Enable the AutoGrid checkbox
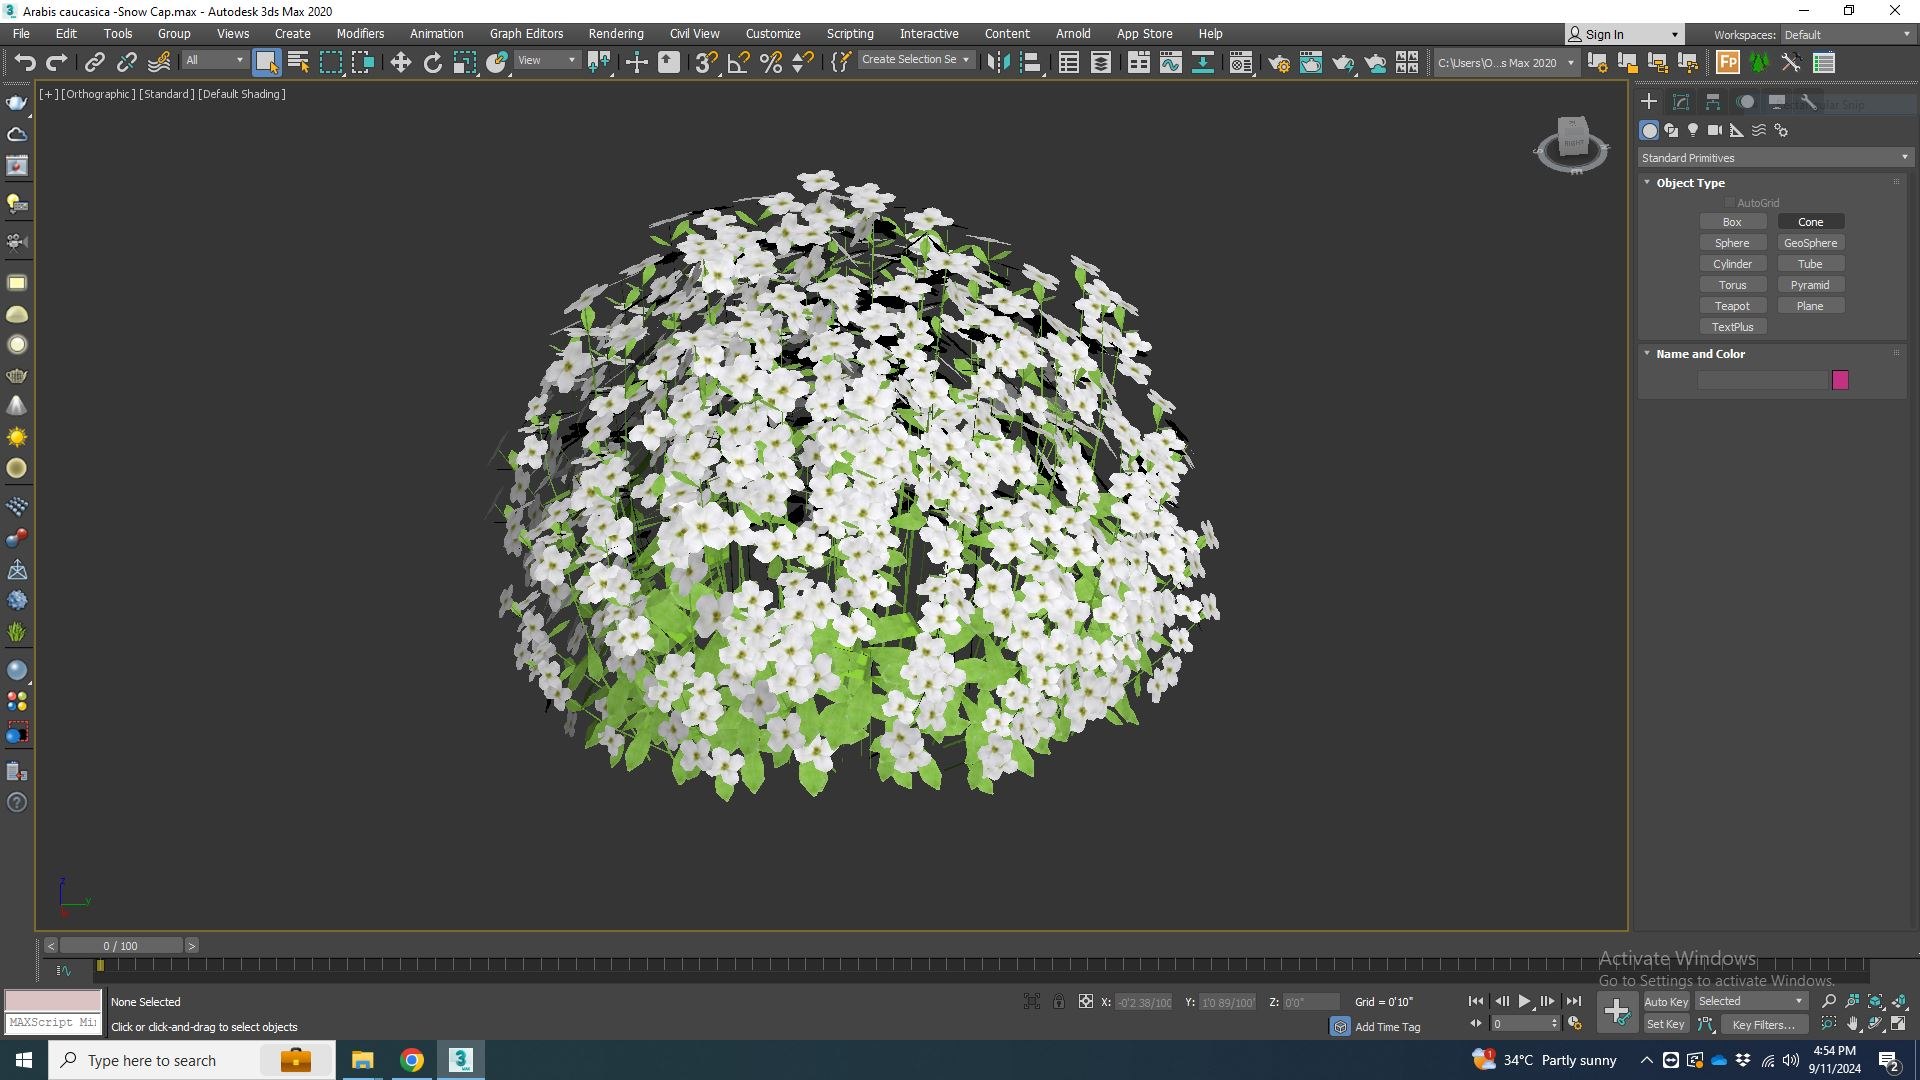 click(x=1730, y=203)
